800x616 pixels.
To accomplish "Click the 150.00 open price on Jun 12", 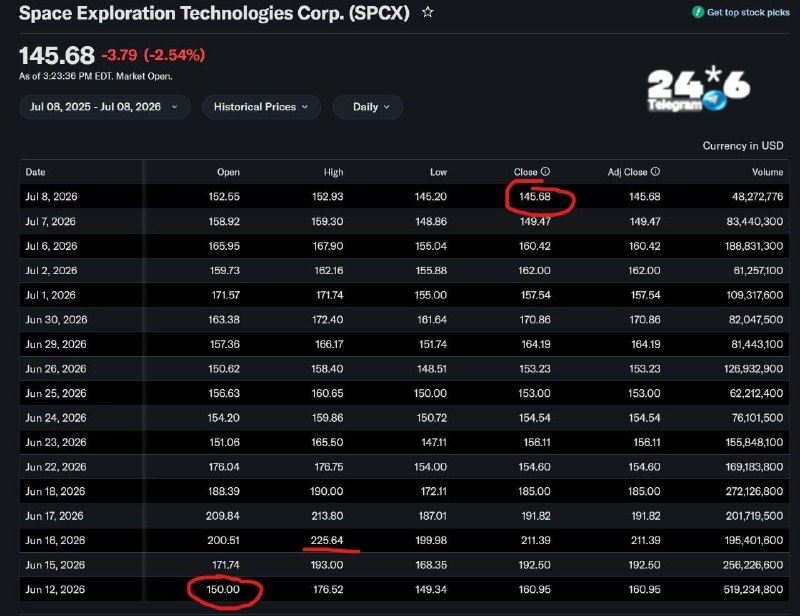I will (223, 589).
